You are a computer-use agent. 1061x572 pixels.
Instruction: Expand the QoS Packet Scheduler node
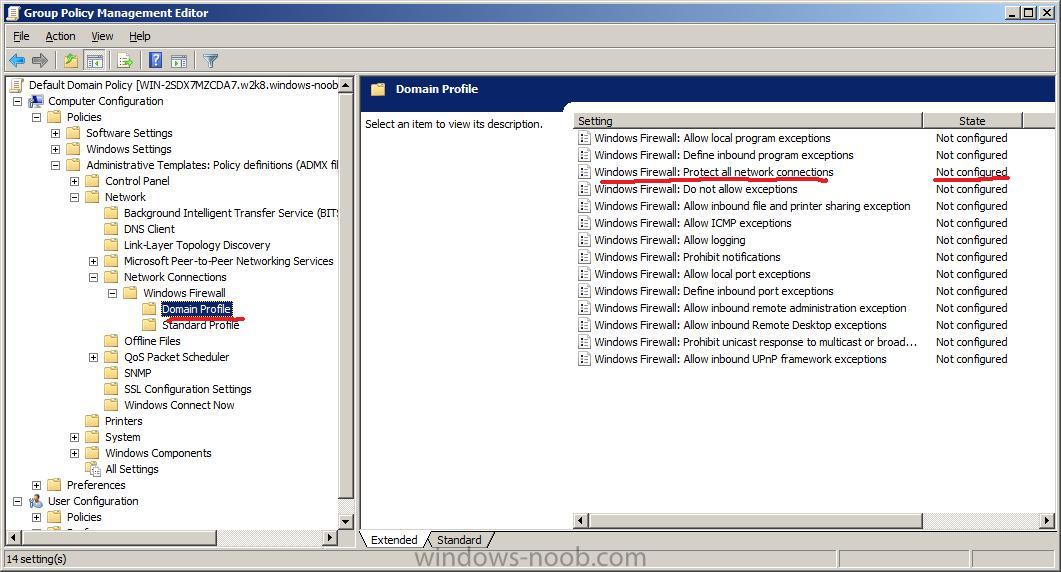[93, 357]
